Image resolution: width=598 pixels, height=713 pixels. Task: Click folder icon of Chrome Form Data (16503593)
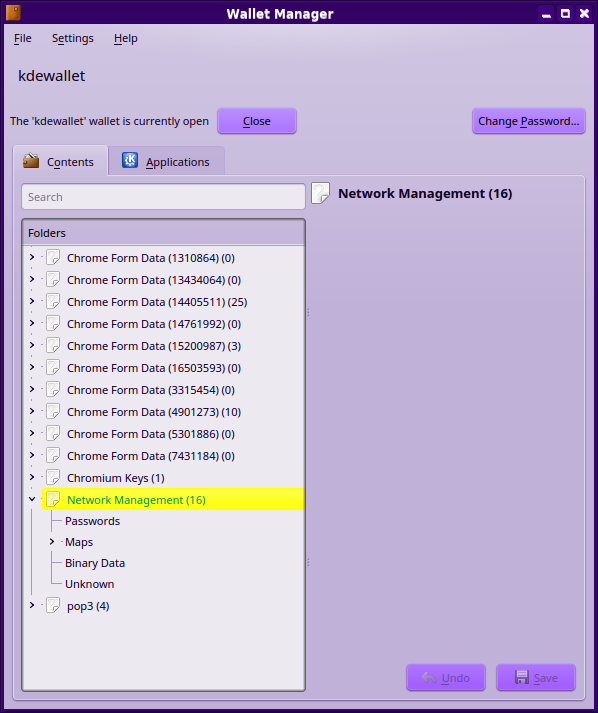tap(53, 367)
